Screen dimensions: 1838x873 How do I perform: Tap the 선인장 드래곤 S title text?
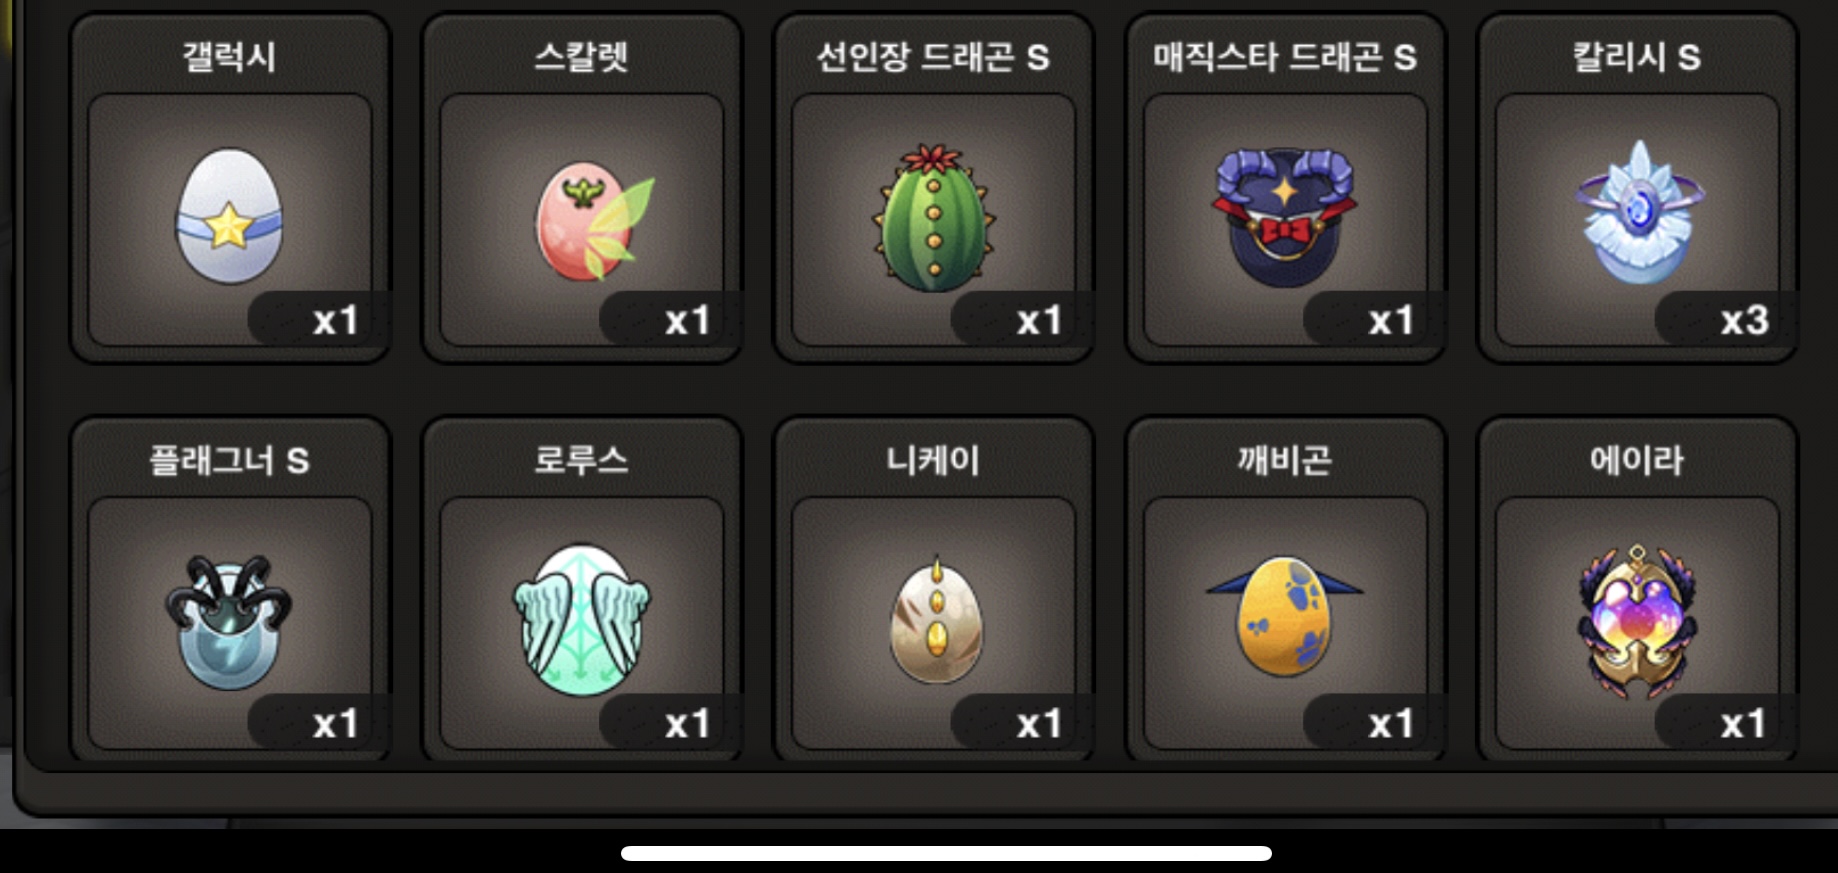(933, 57)
